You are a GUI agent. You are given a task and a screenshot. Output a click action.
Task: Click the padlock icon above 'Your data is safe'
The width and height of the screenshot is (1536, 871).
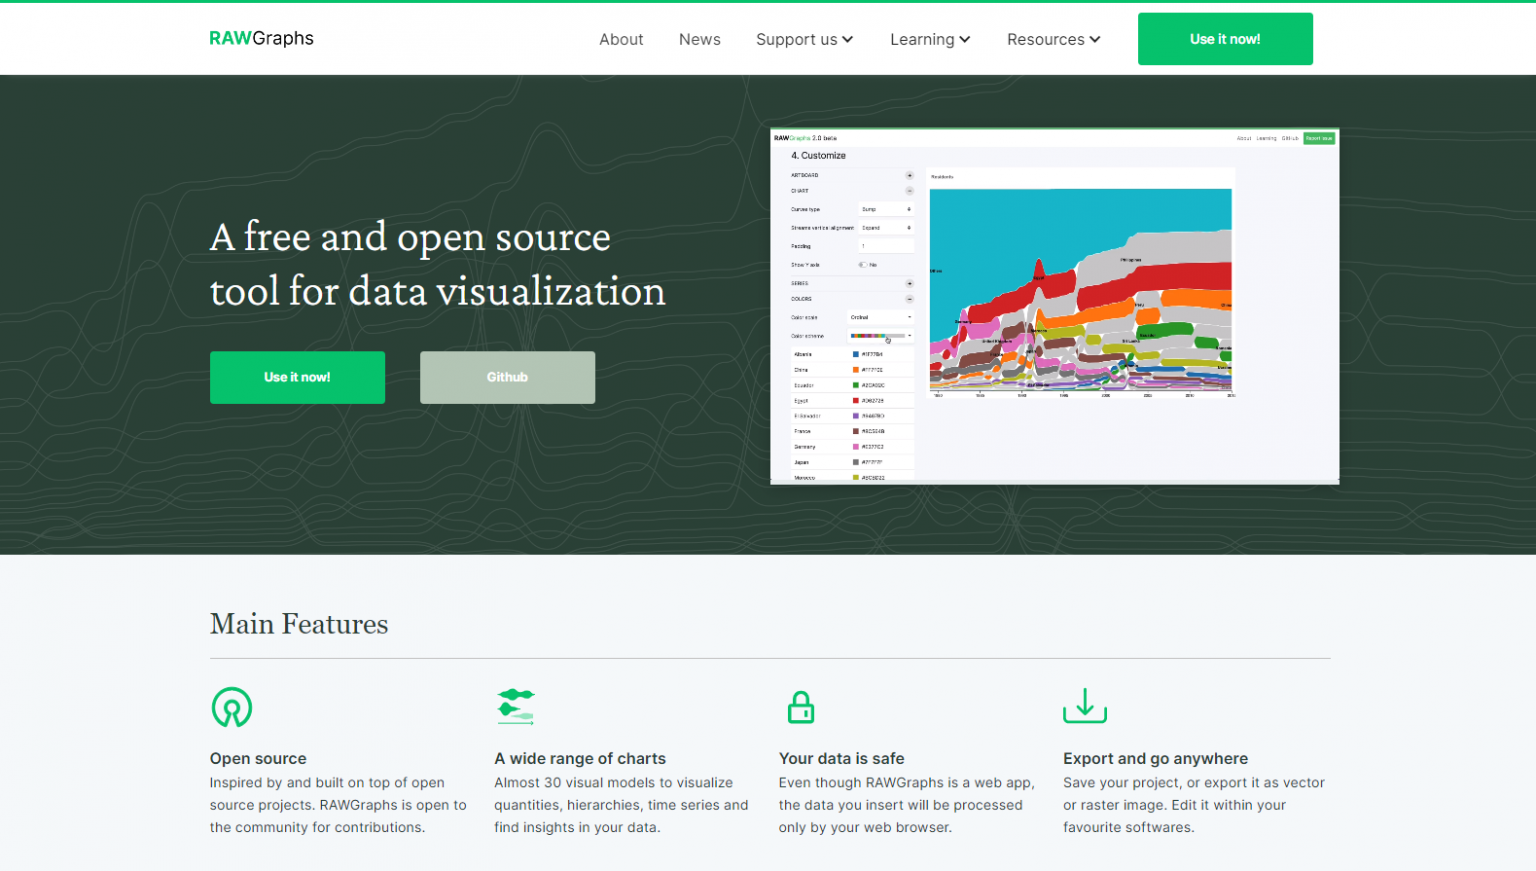click(x=800, y=707)
